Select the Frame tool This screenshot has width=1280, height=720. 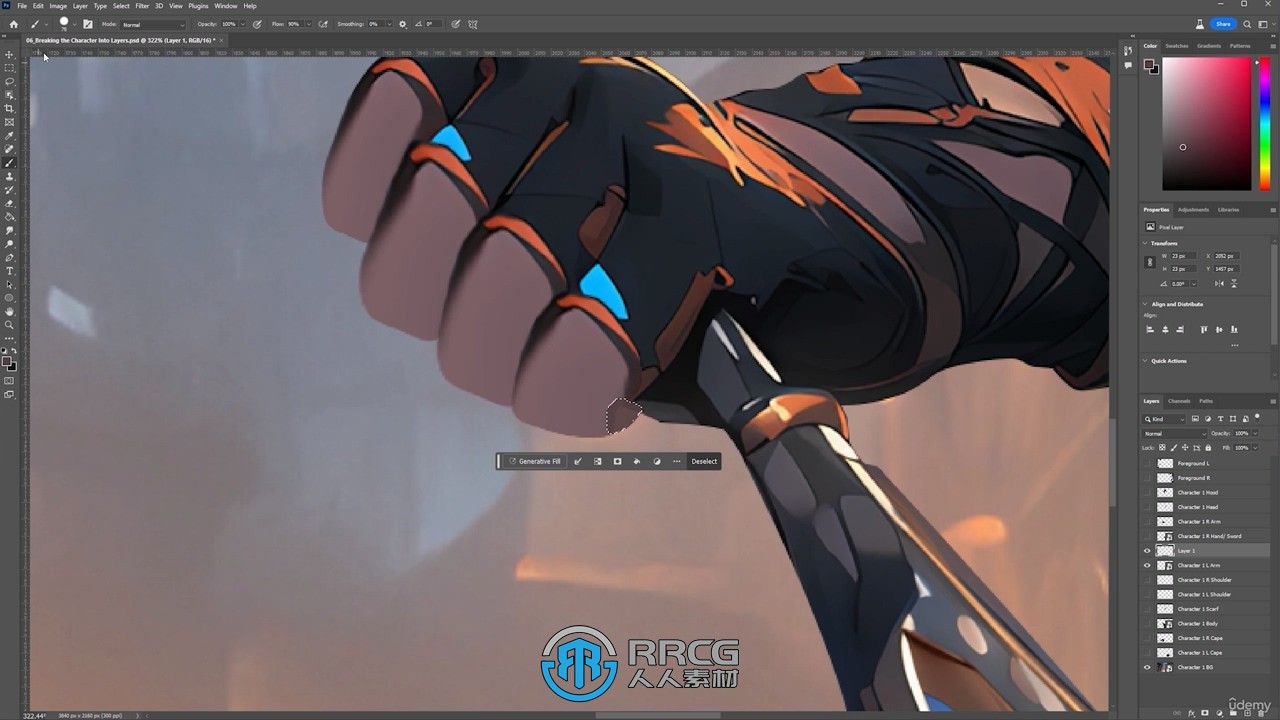coord(10,122)
